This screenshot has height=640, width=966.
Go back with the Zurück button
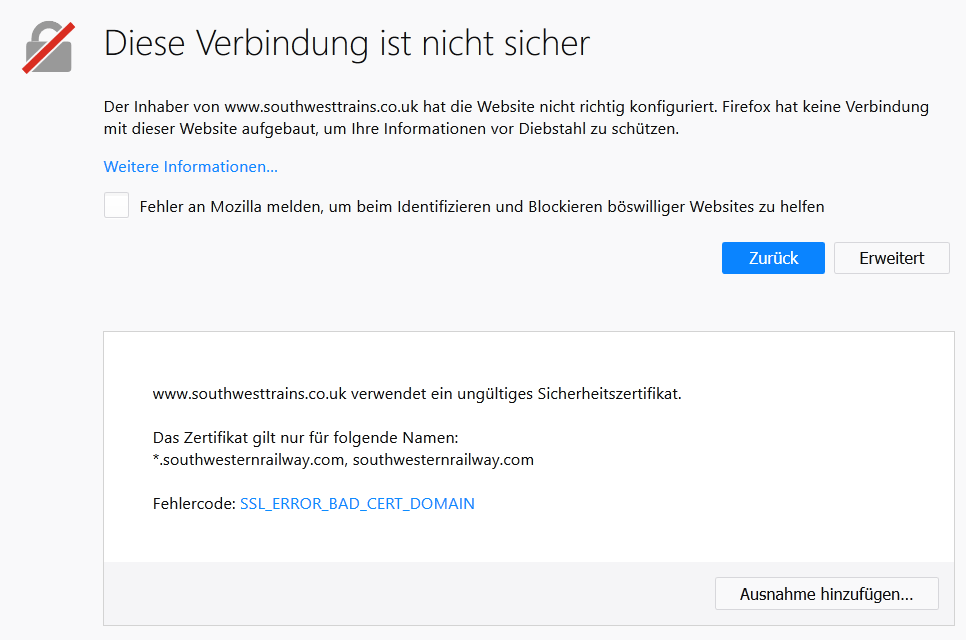773,258
